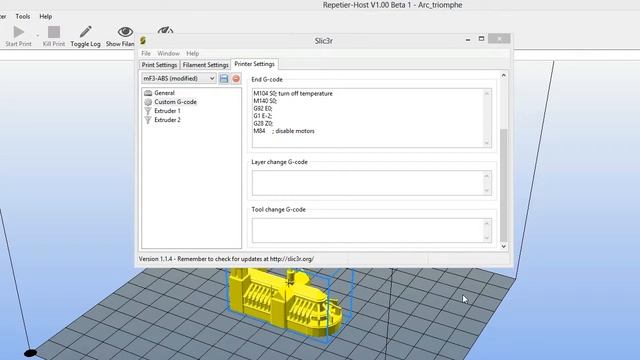Delete the profile with the red icon

pos(236,78)
